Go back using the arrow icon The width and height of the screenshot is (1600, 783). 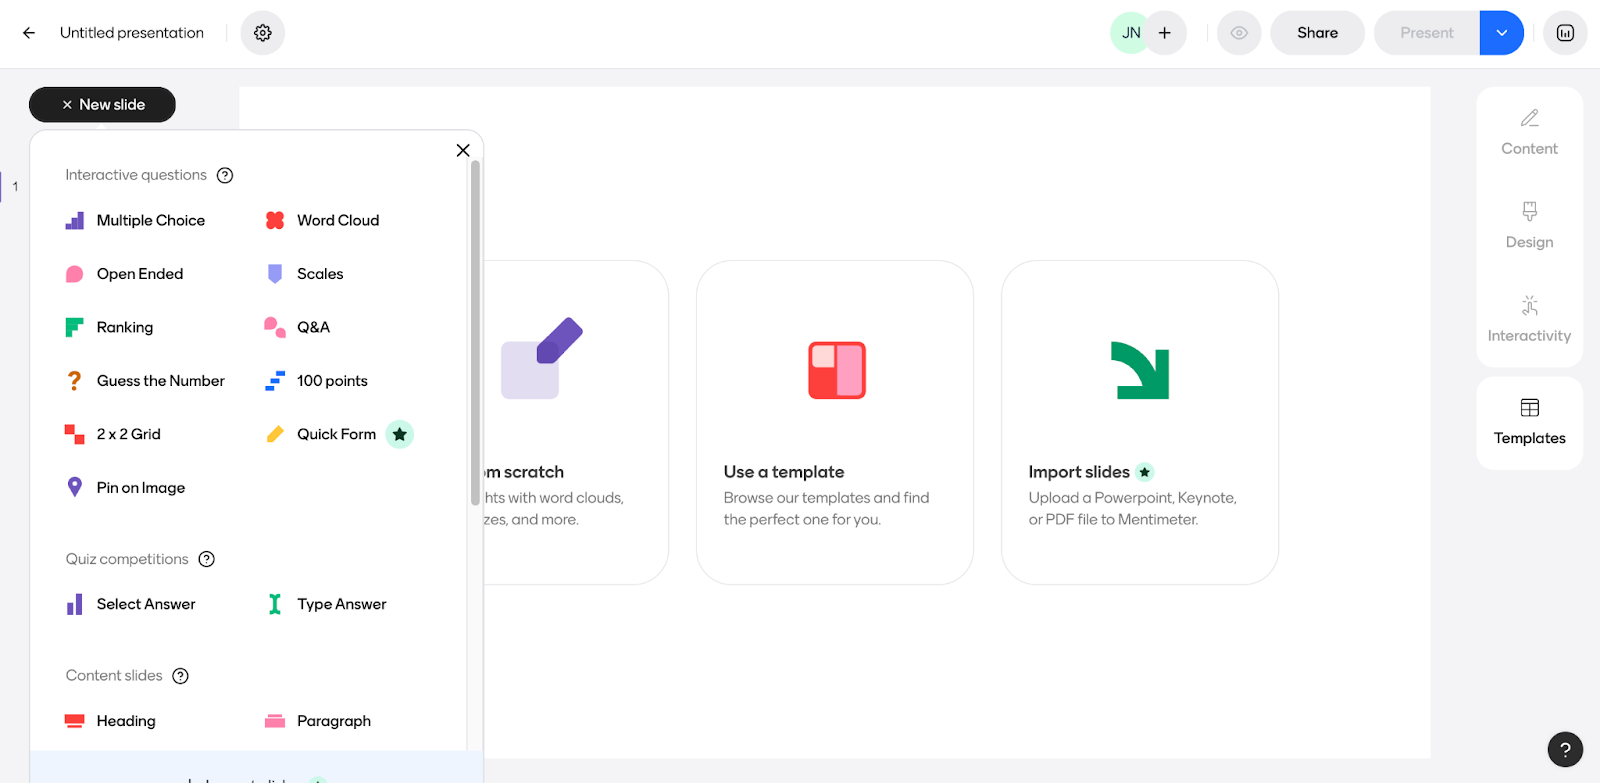[x=29, y=33]
